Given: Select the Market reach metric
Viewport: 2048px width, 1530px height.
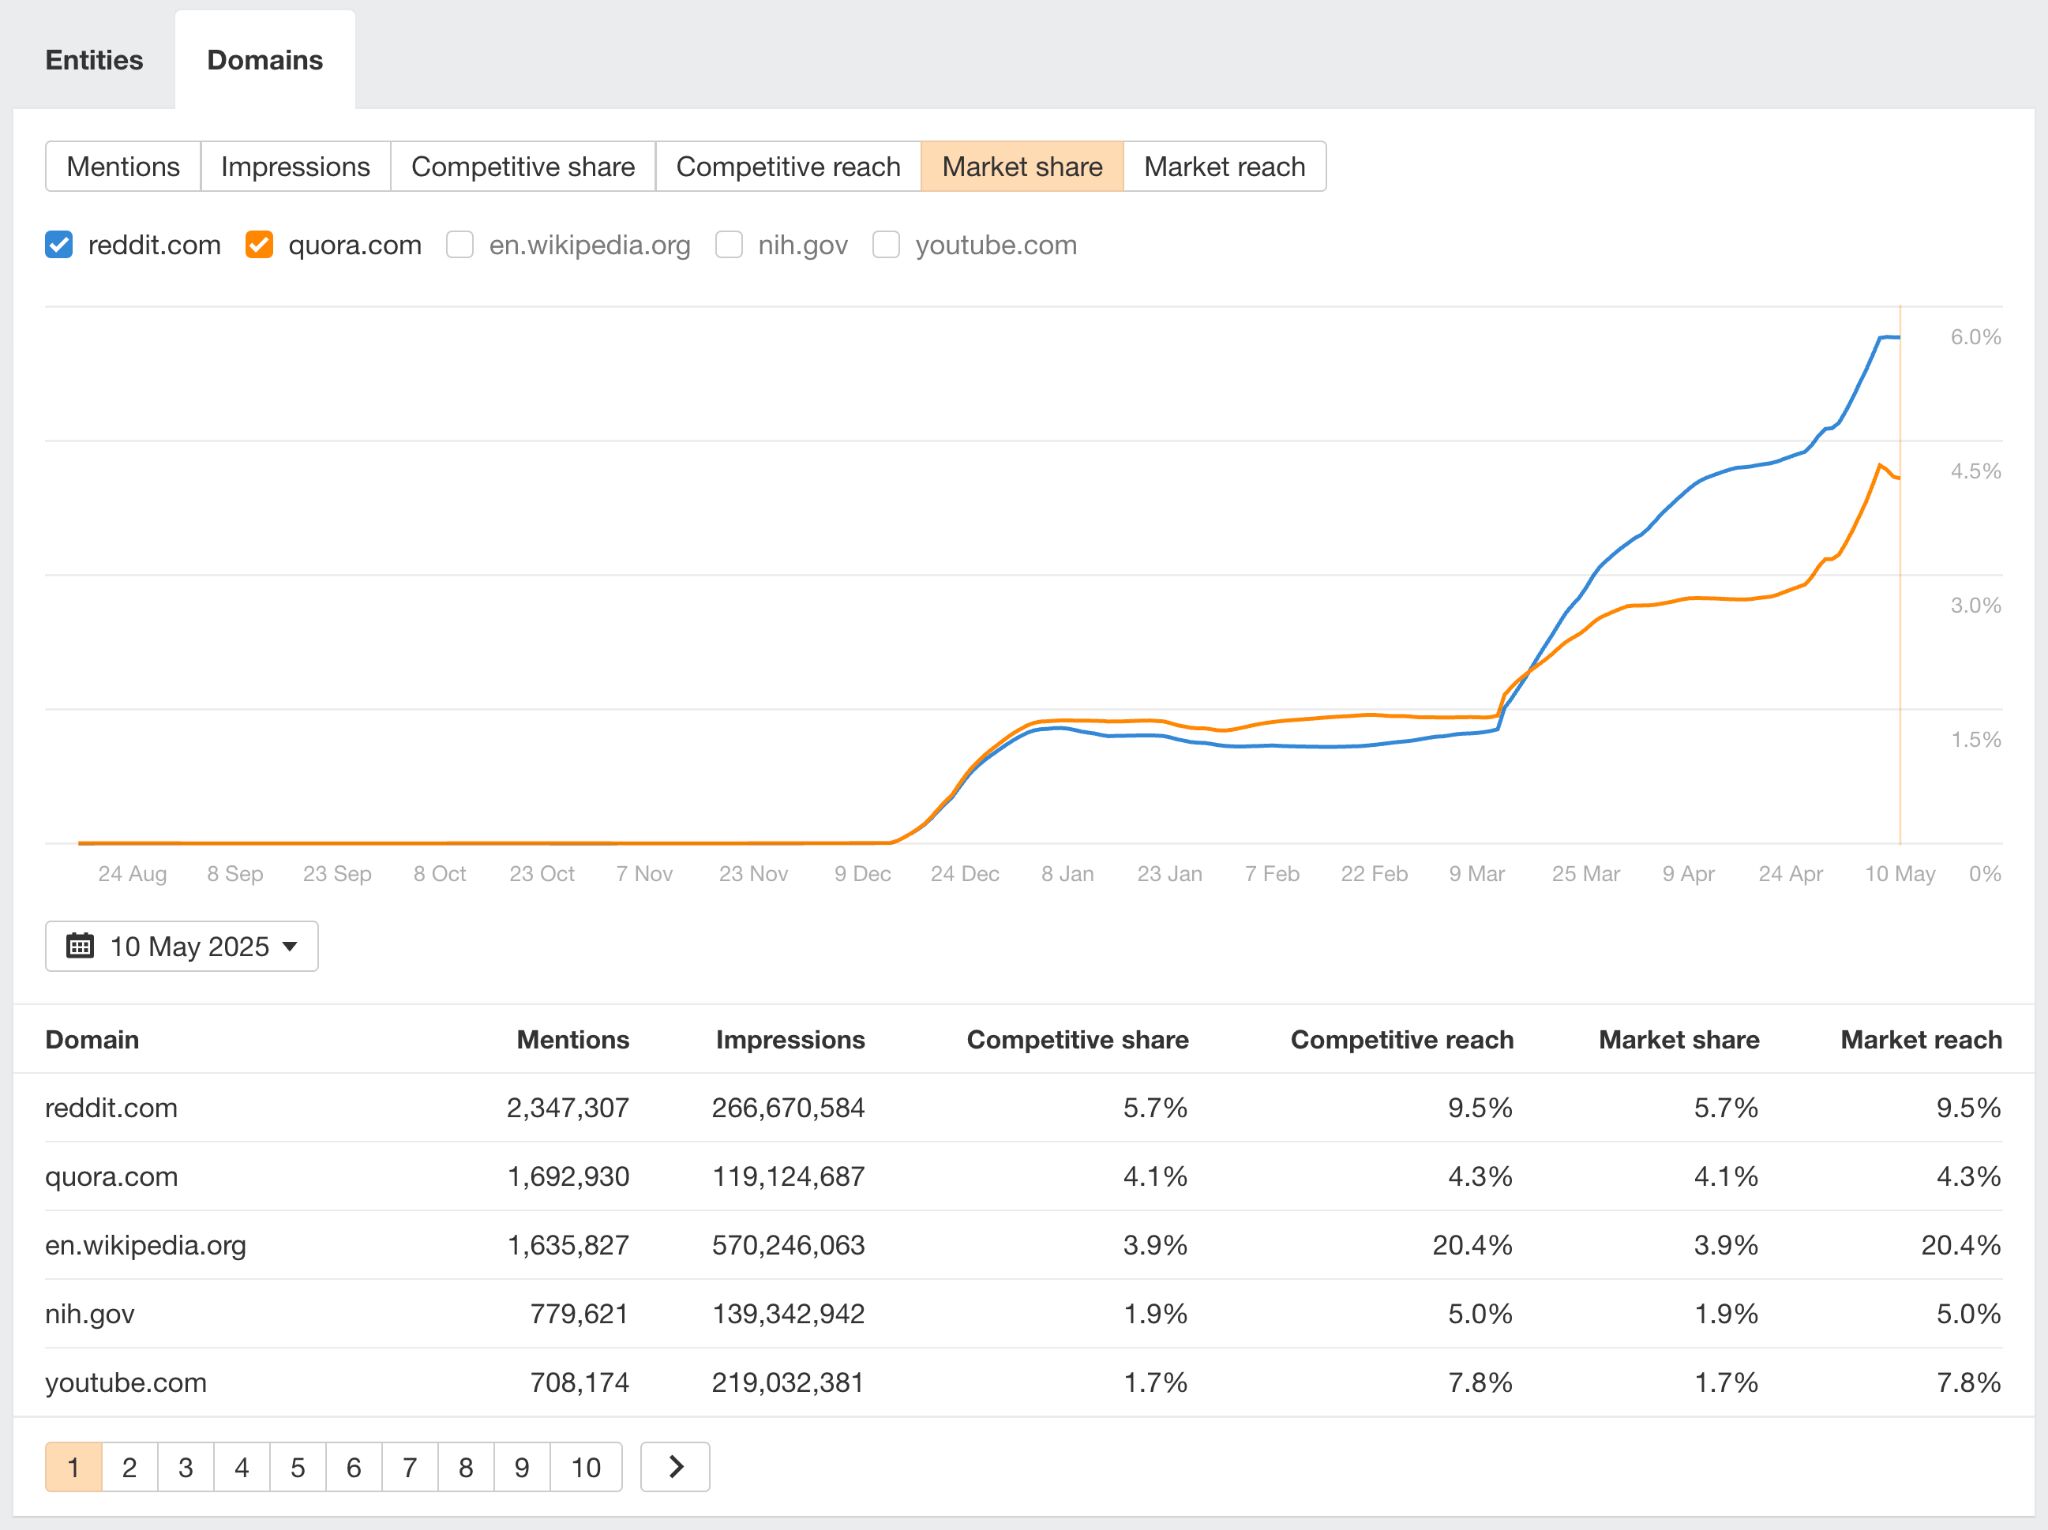Looking at the screenshot, I should click(x=1224, y=166).
